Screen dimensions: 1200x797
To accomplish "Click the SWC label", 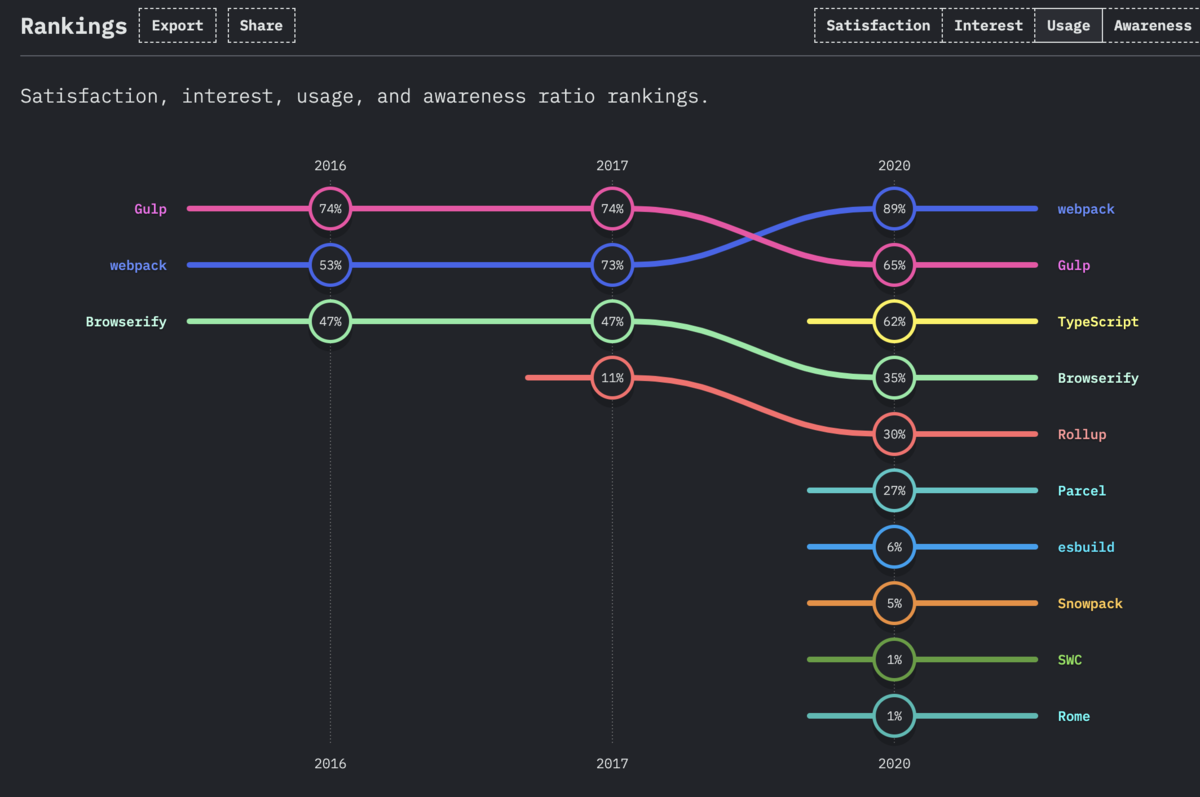I will (x=1070, y=660).
